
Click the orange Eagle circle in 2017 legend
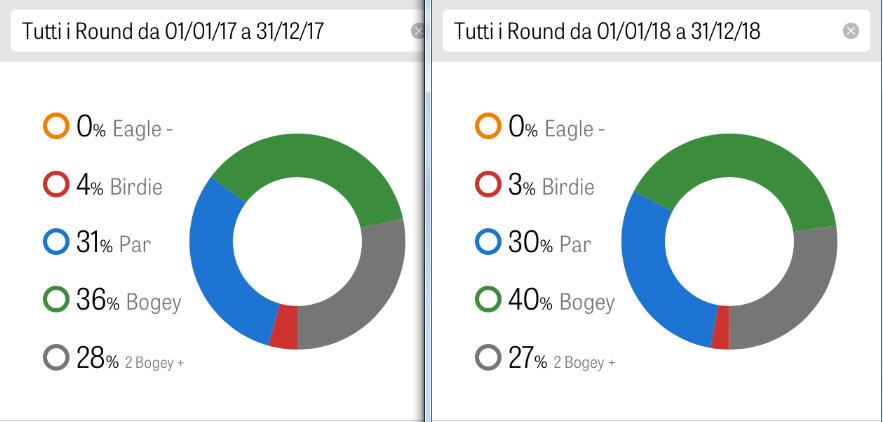tap(57, 127)
